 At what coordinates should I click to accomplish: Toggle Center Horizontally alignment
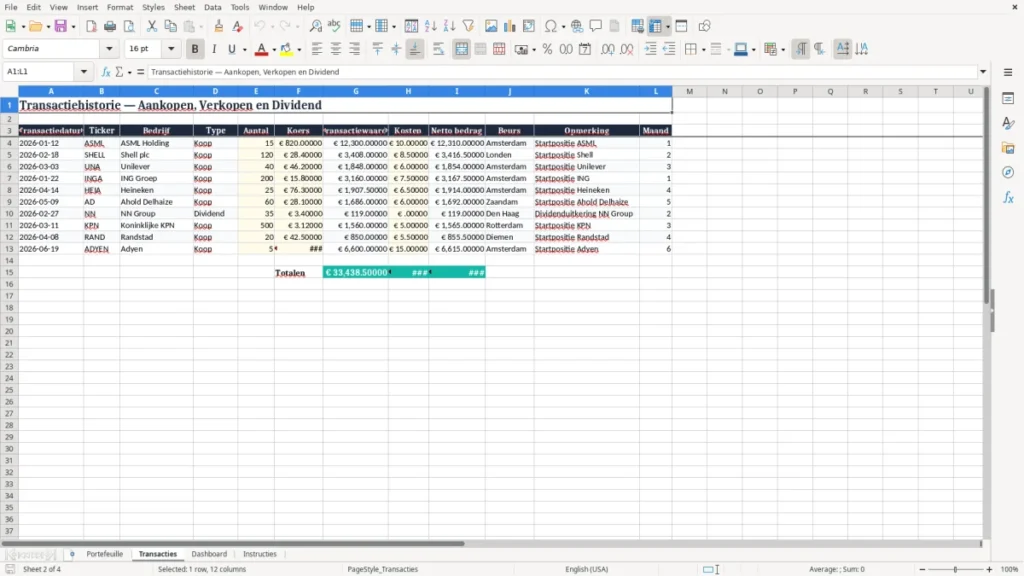pyautogui.click(x=336, y=49)
